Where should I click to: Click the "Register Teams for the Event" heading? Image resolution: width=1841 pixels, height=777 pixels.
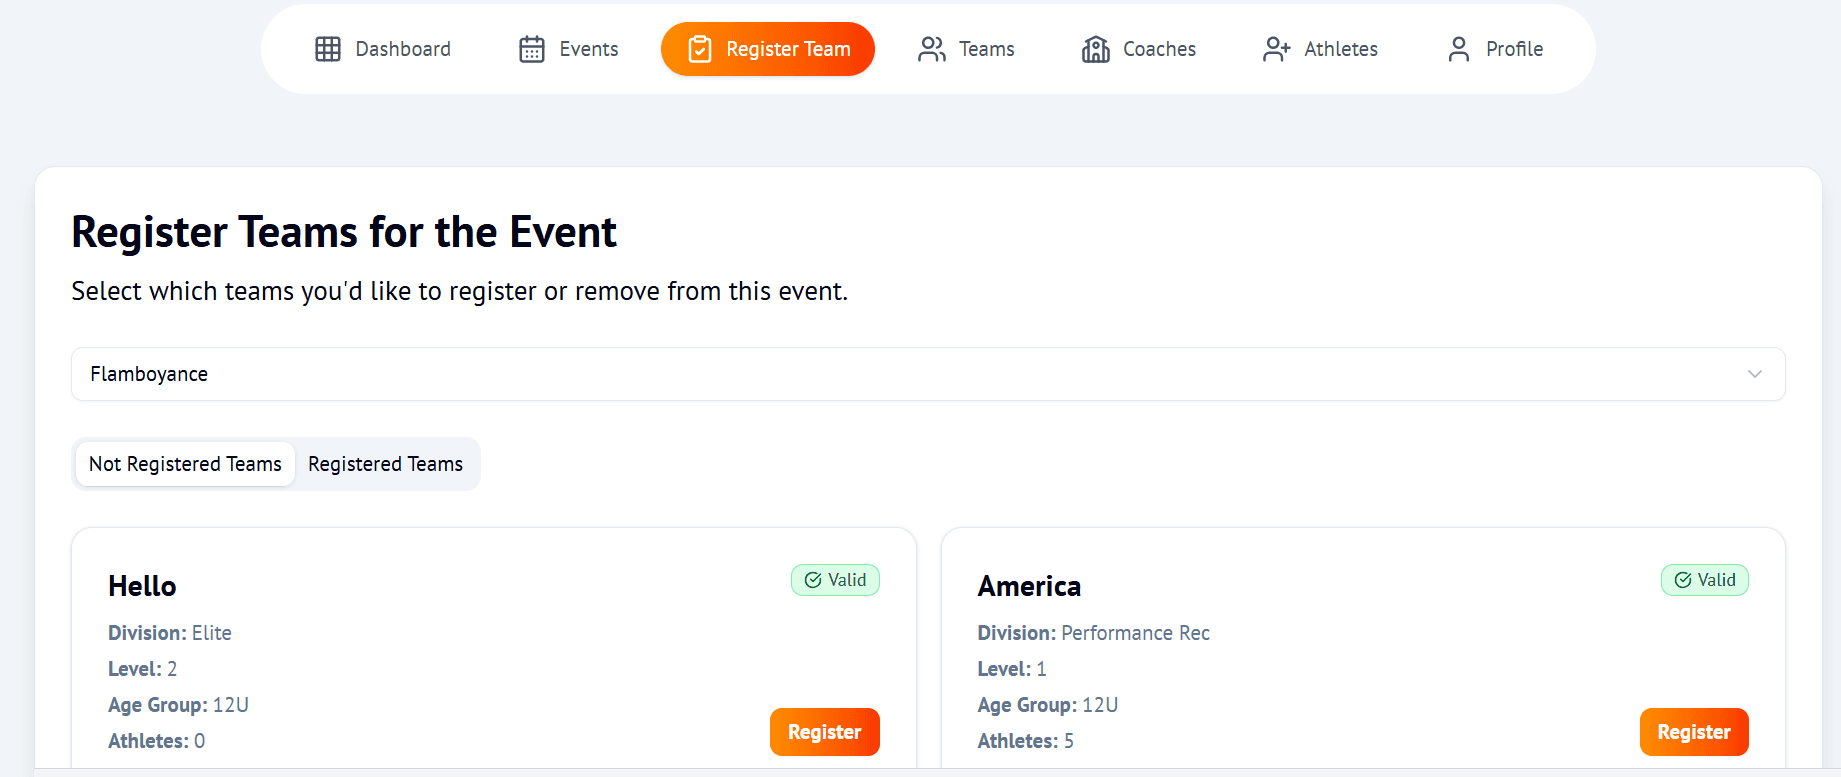344,232
